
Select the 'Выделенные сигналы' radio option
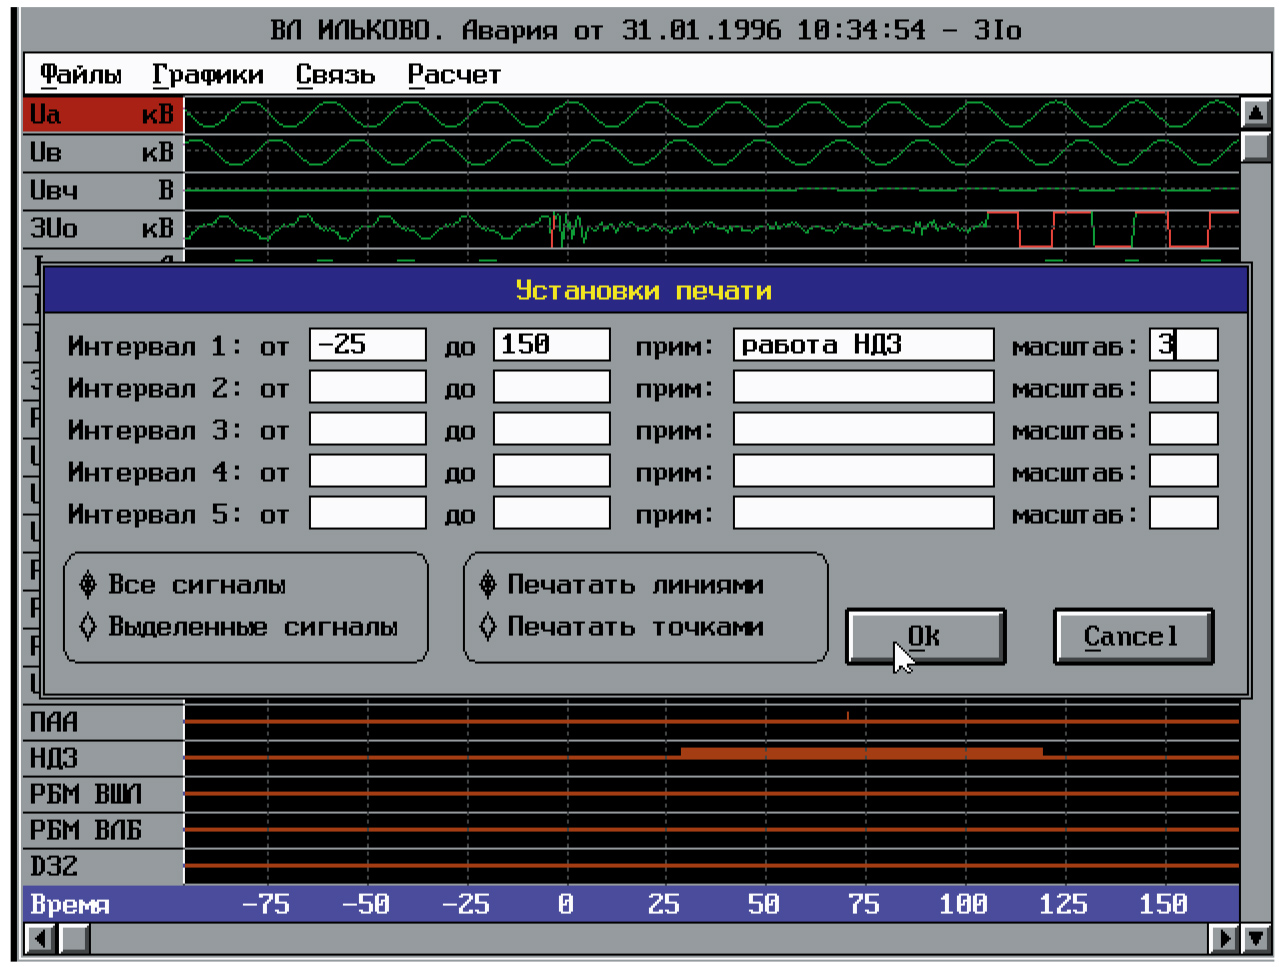(x=89, y=627)
